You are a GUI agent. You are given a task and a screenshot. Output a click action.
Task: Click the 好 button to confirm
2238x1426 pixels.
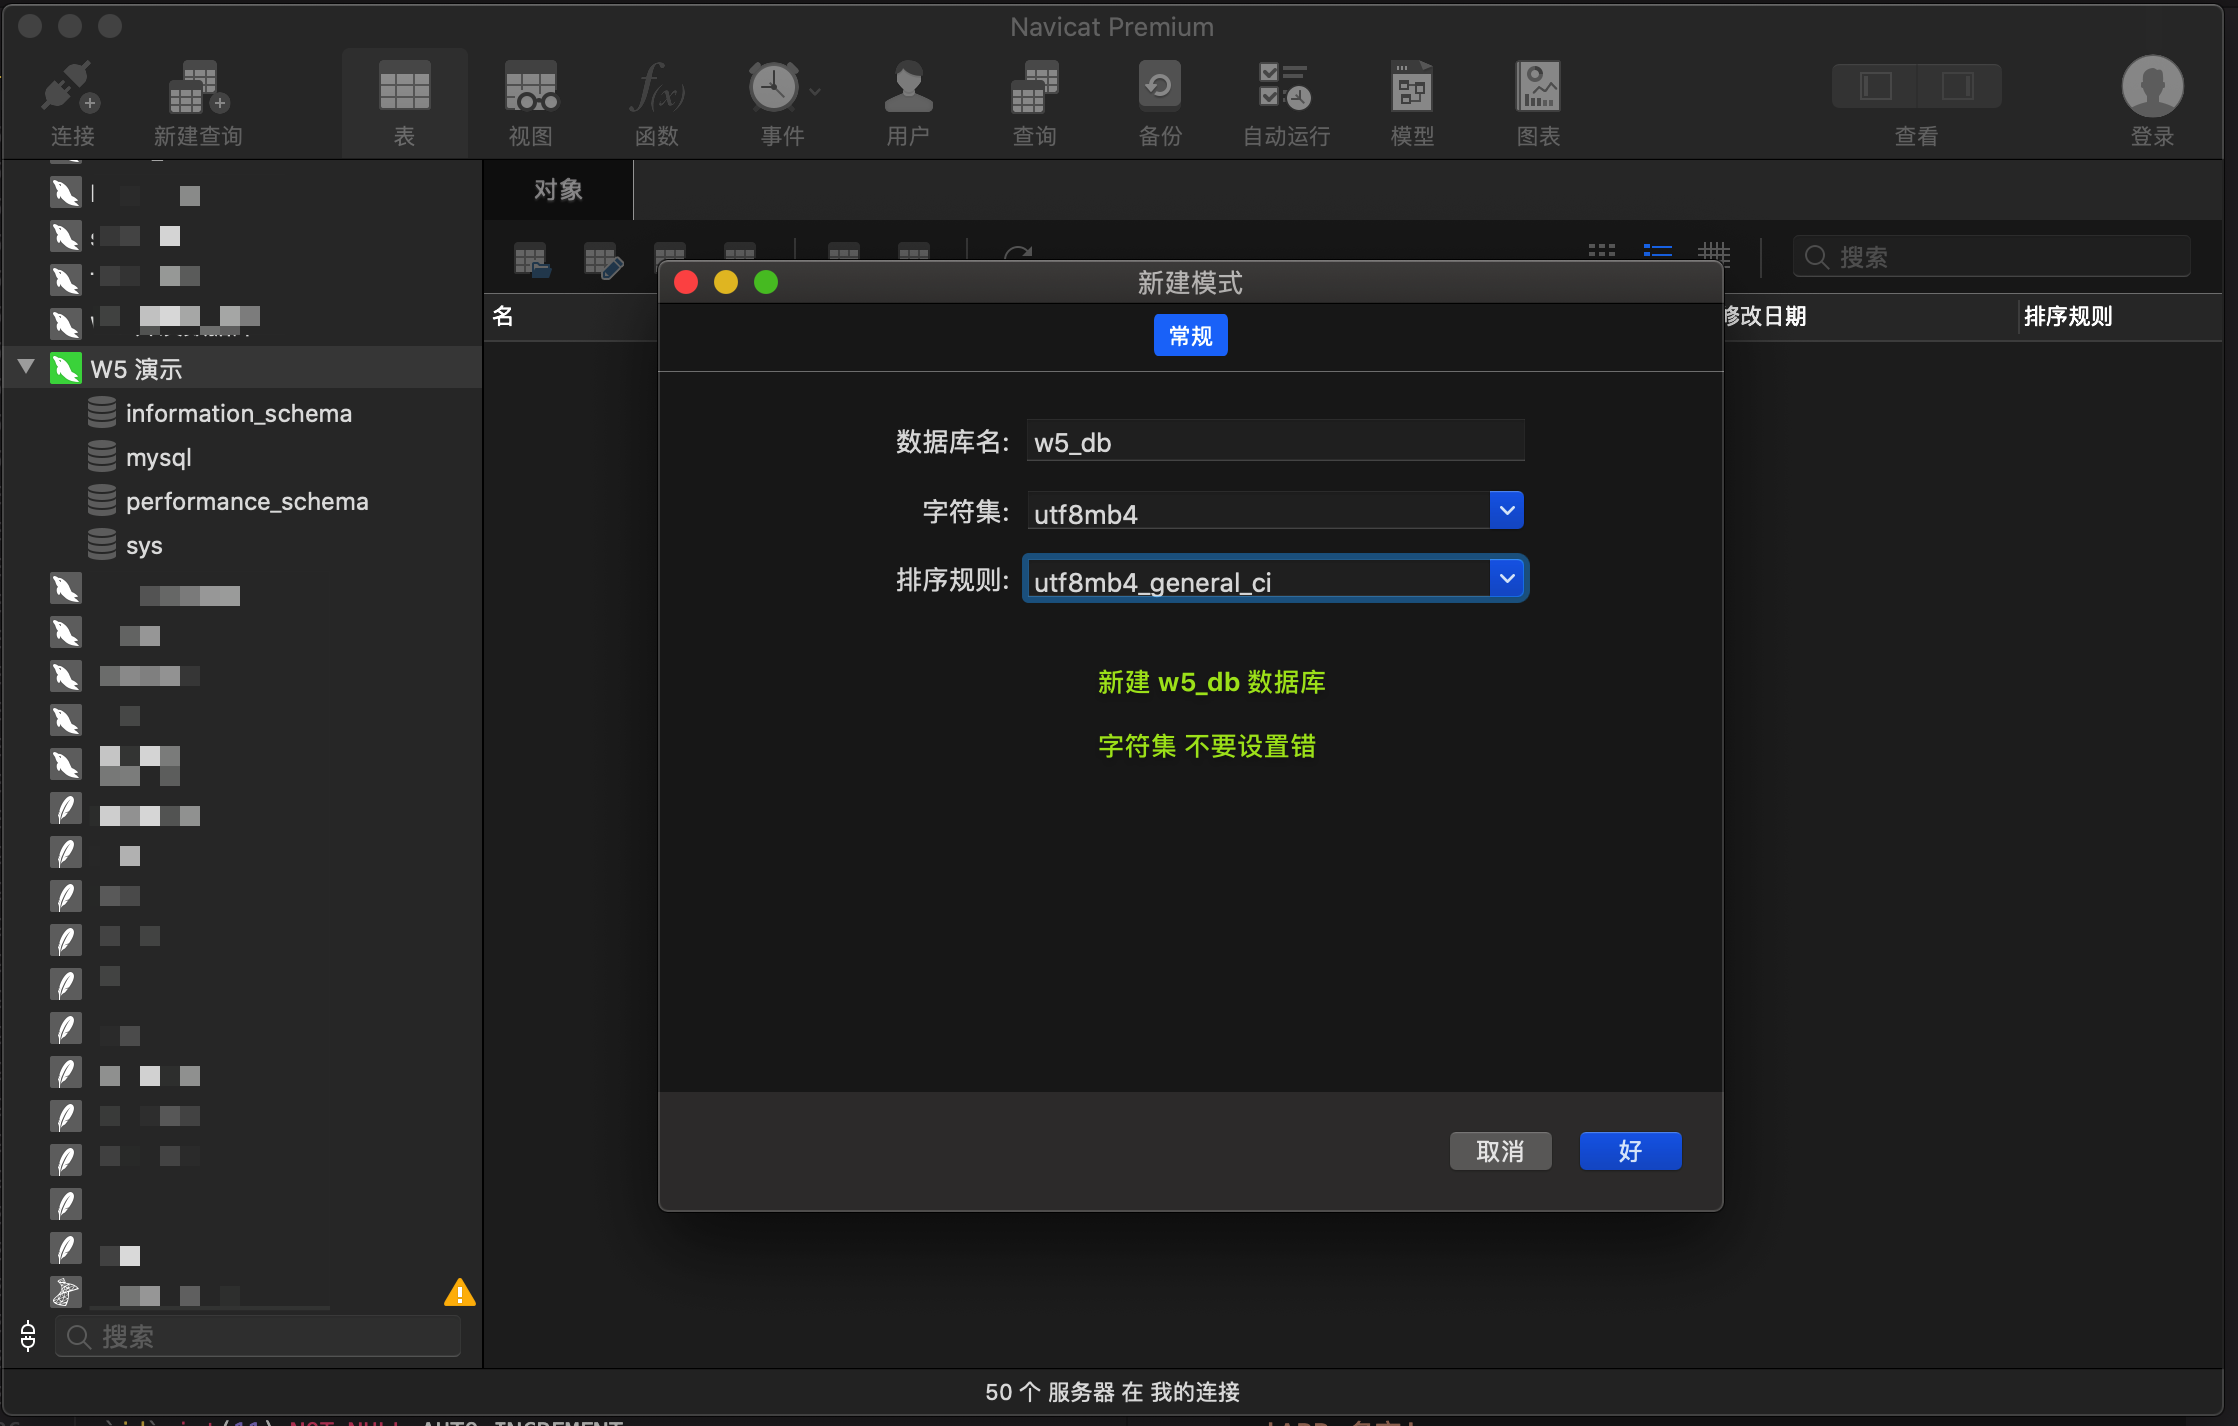[x=1630, y=1151]
